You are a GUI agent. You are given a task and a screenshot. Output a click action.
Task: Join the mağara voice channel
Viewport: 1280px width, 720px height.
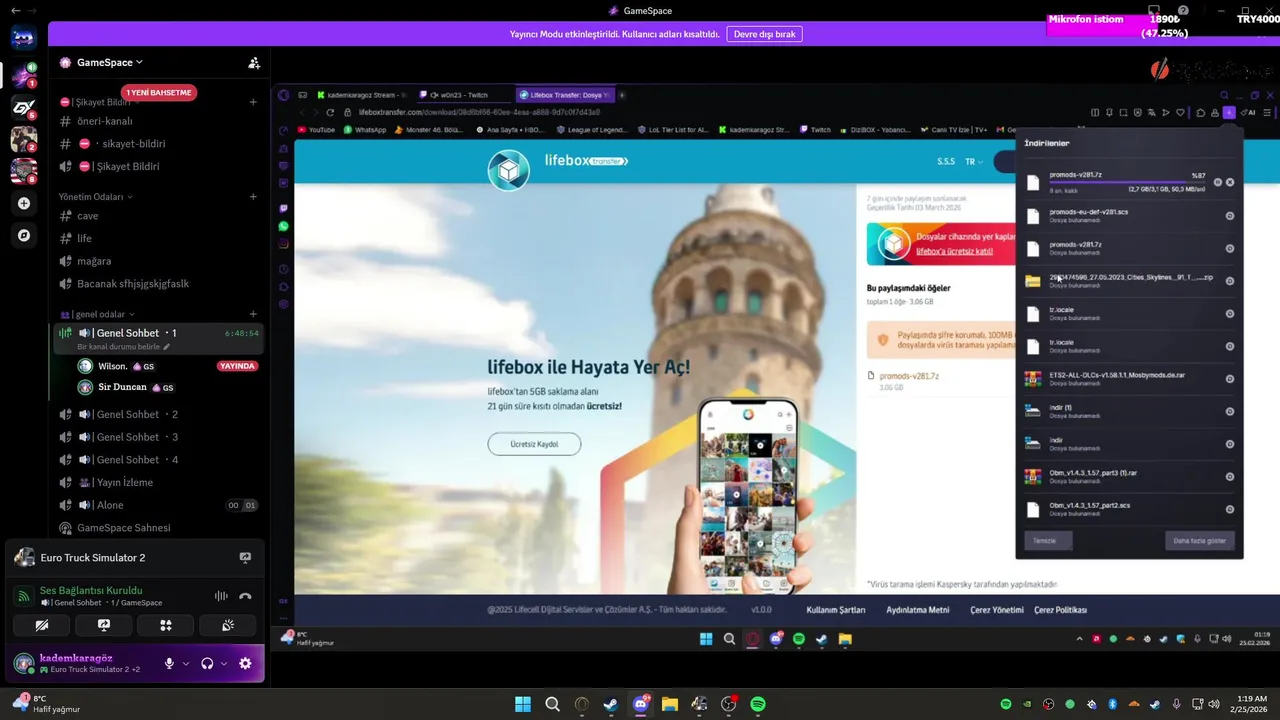pos(158,261)
